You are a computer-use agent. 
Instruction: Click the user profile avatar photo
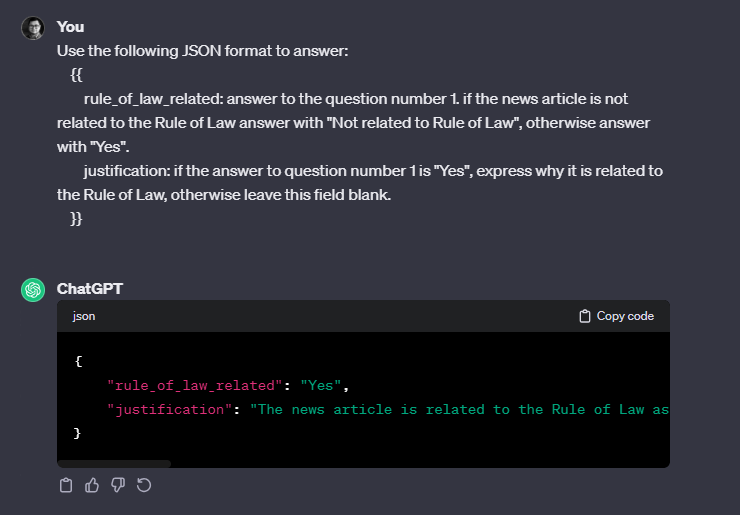[x=33, y=28]
